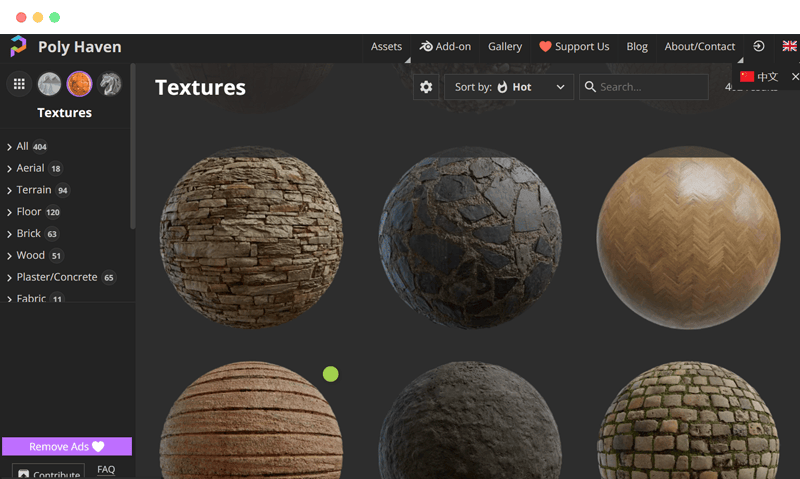
Task: Select the Brick category label
Action: coord(29,233)
